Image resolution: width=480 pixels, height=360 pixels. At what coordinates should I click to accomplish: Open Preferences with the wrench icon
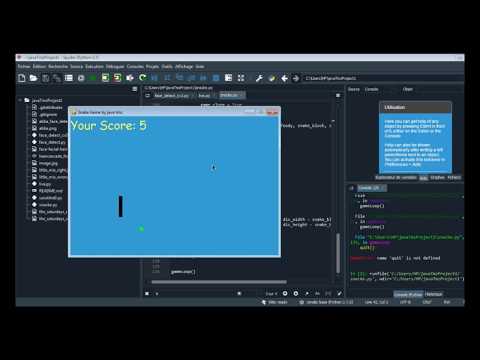coord(259,78)
